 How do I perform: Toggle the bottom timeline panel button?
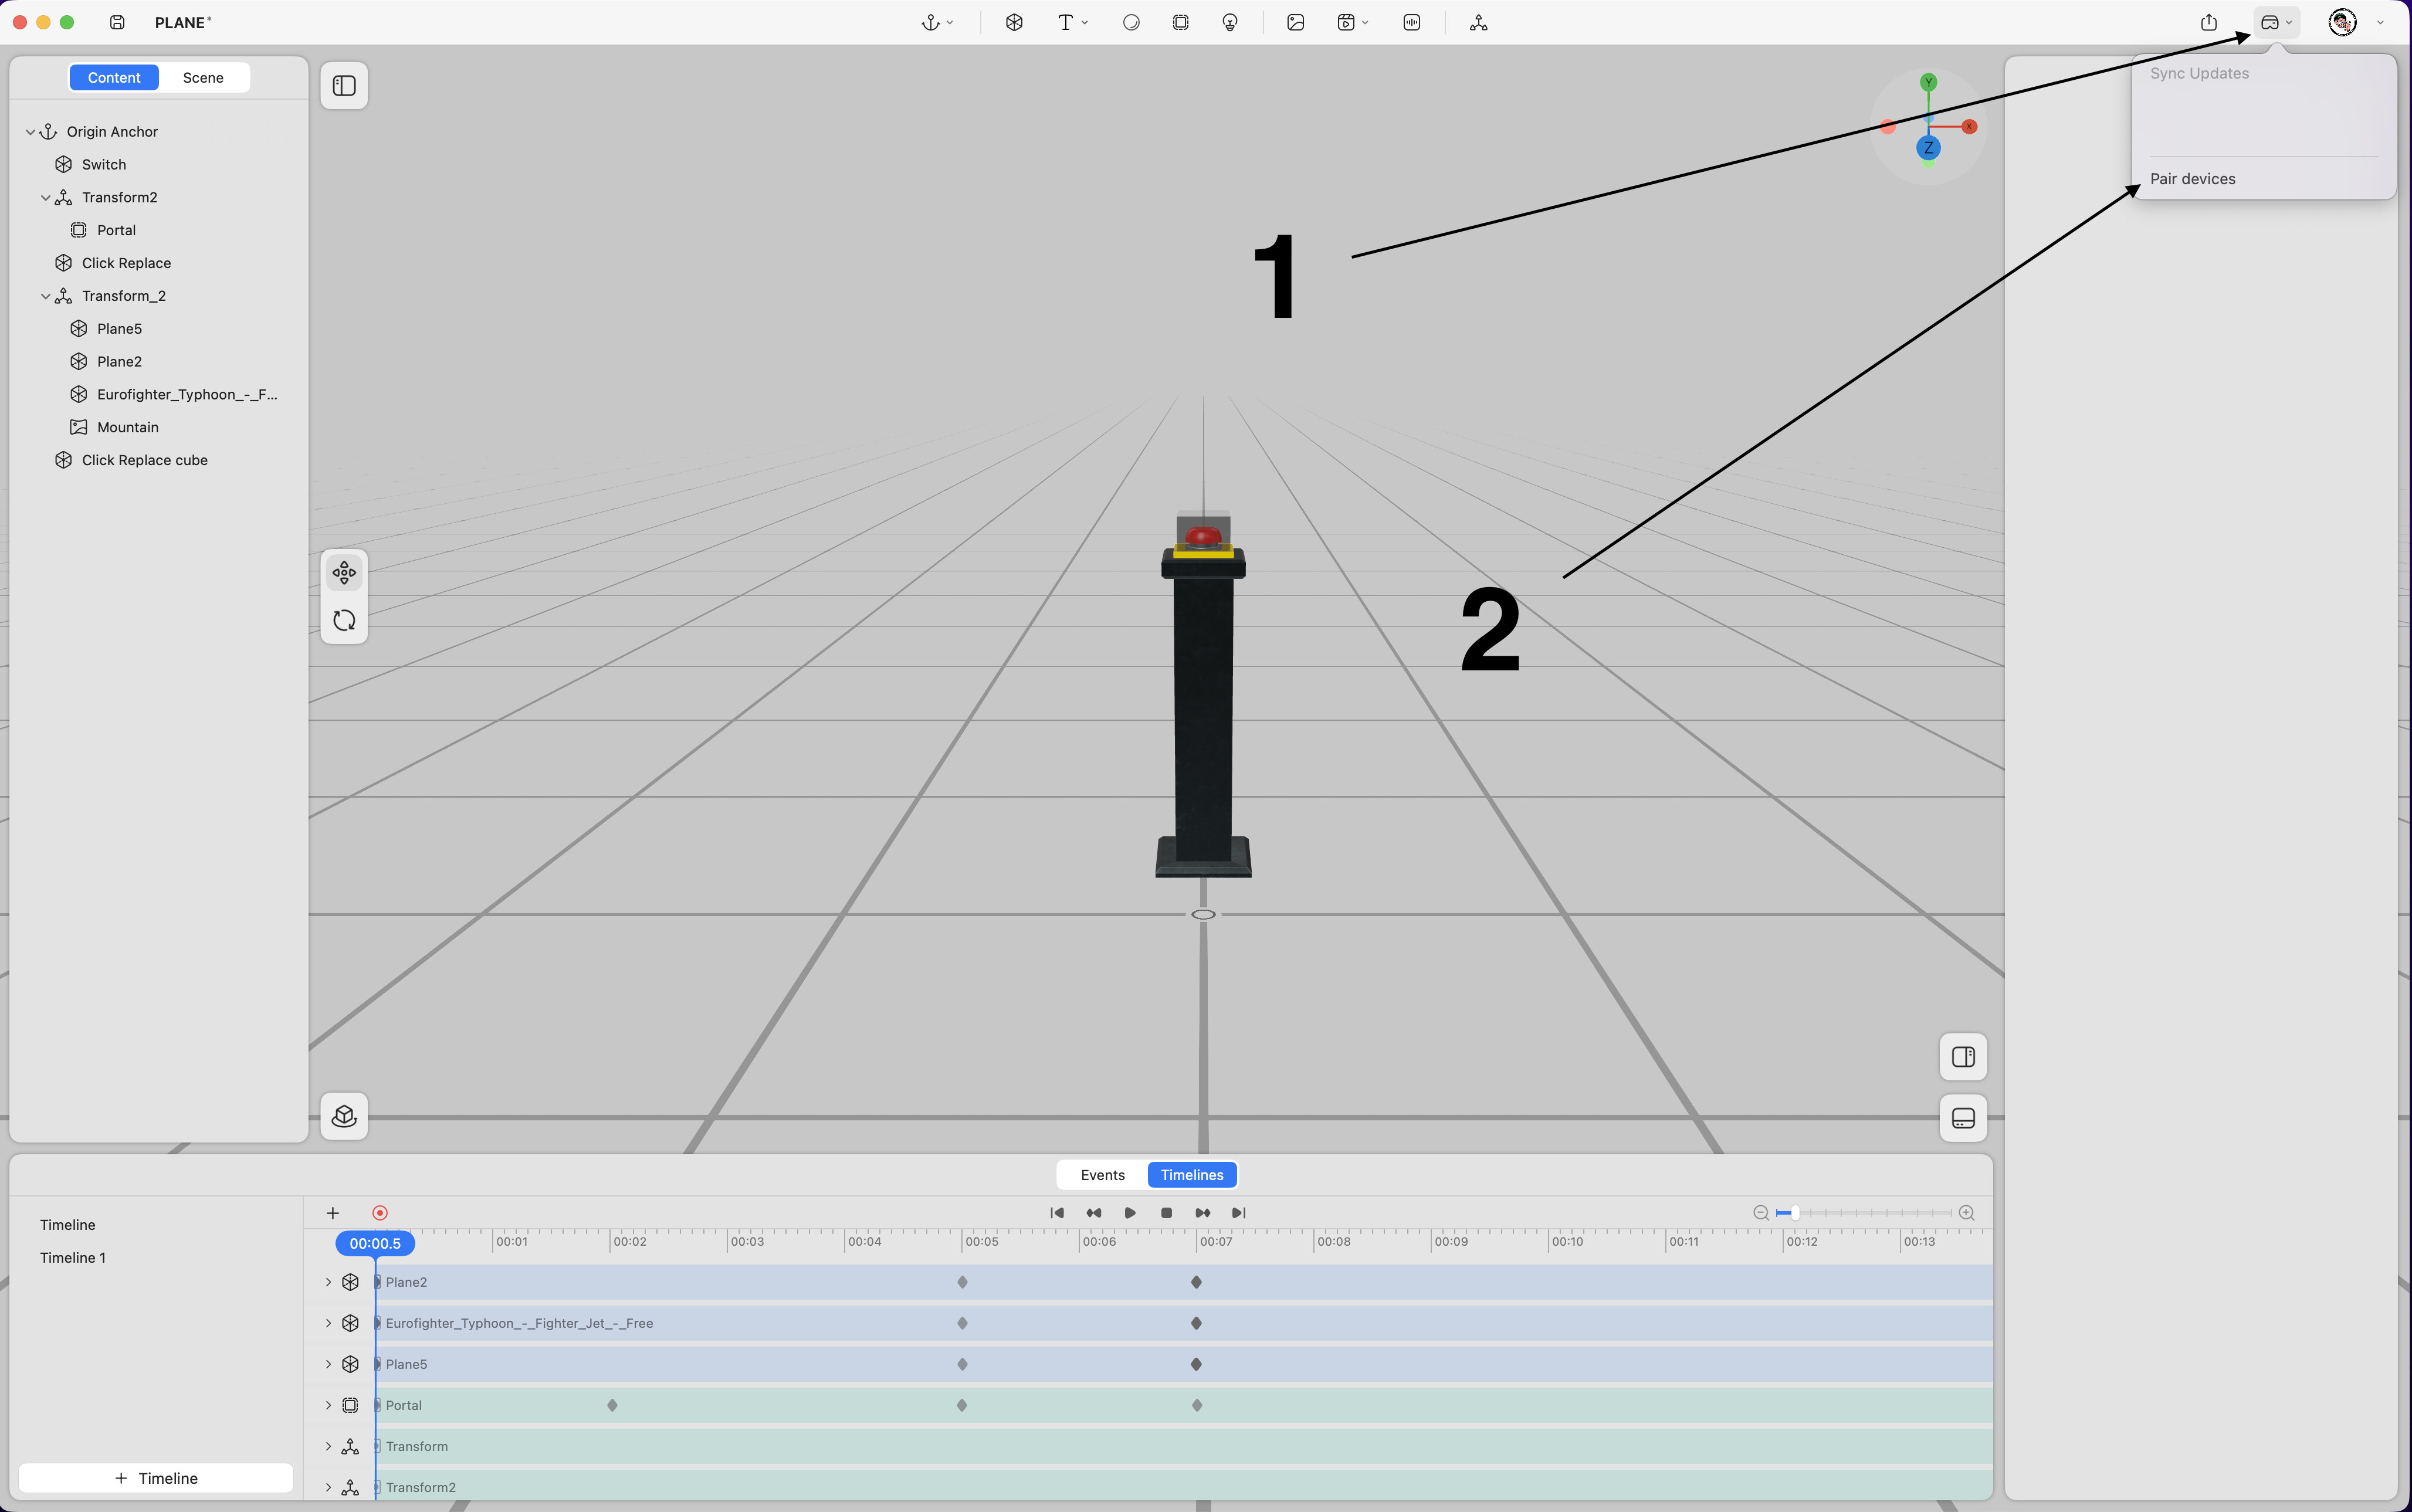coord(1962,1118)
